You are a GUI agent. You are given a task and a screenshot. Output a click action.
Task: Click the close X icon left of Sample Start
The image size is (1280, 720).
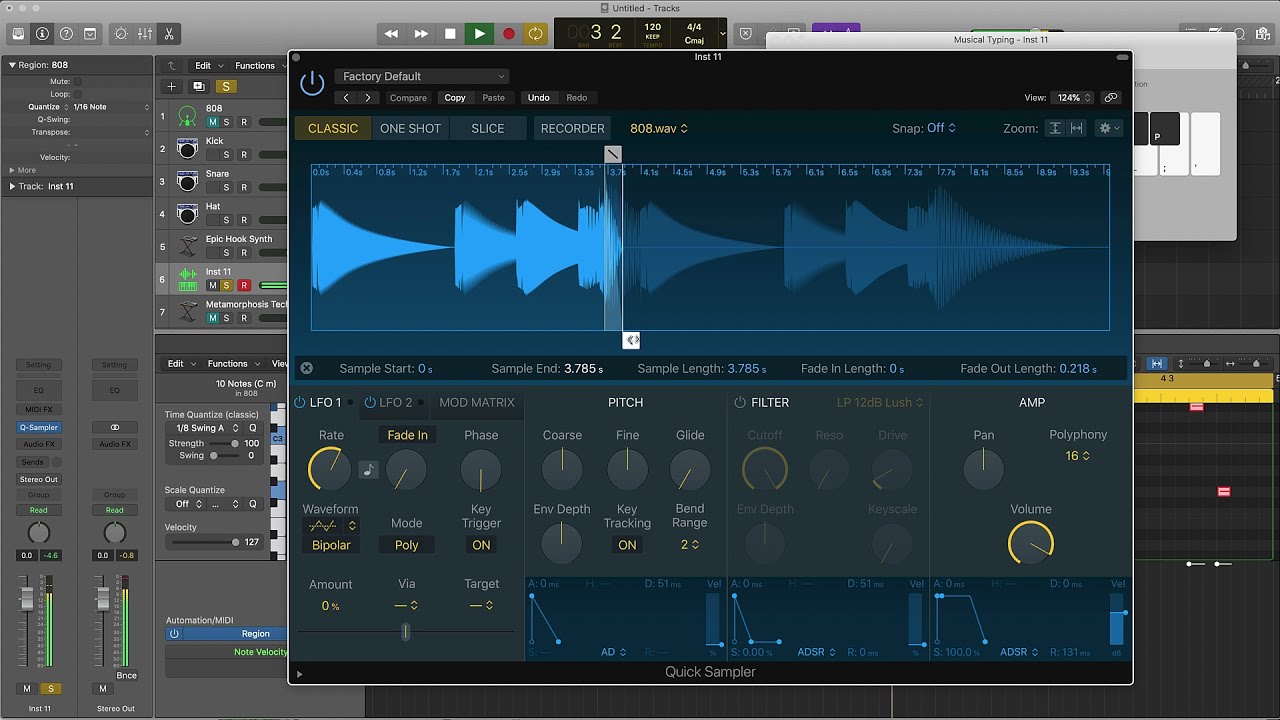[307, 369]
